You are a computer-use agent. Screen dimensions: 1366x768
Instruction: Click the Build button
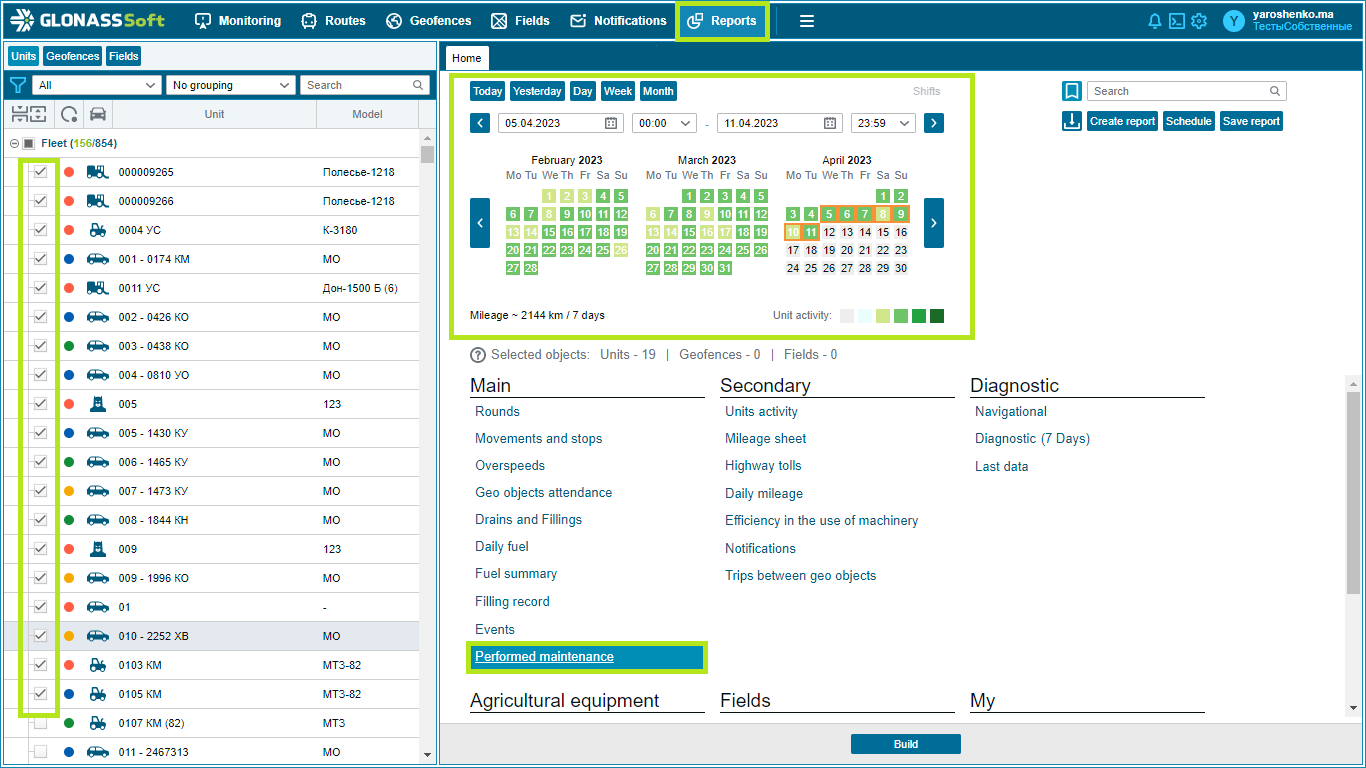tap(906, 744)
